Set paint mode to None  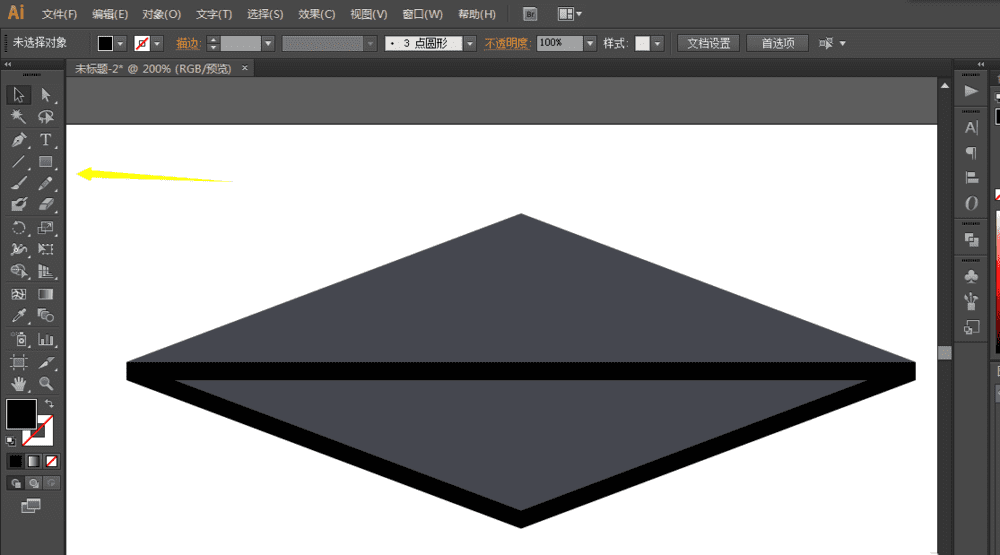tap(52, 461)
